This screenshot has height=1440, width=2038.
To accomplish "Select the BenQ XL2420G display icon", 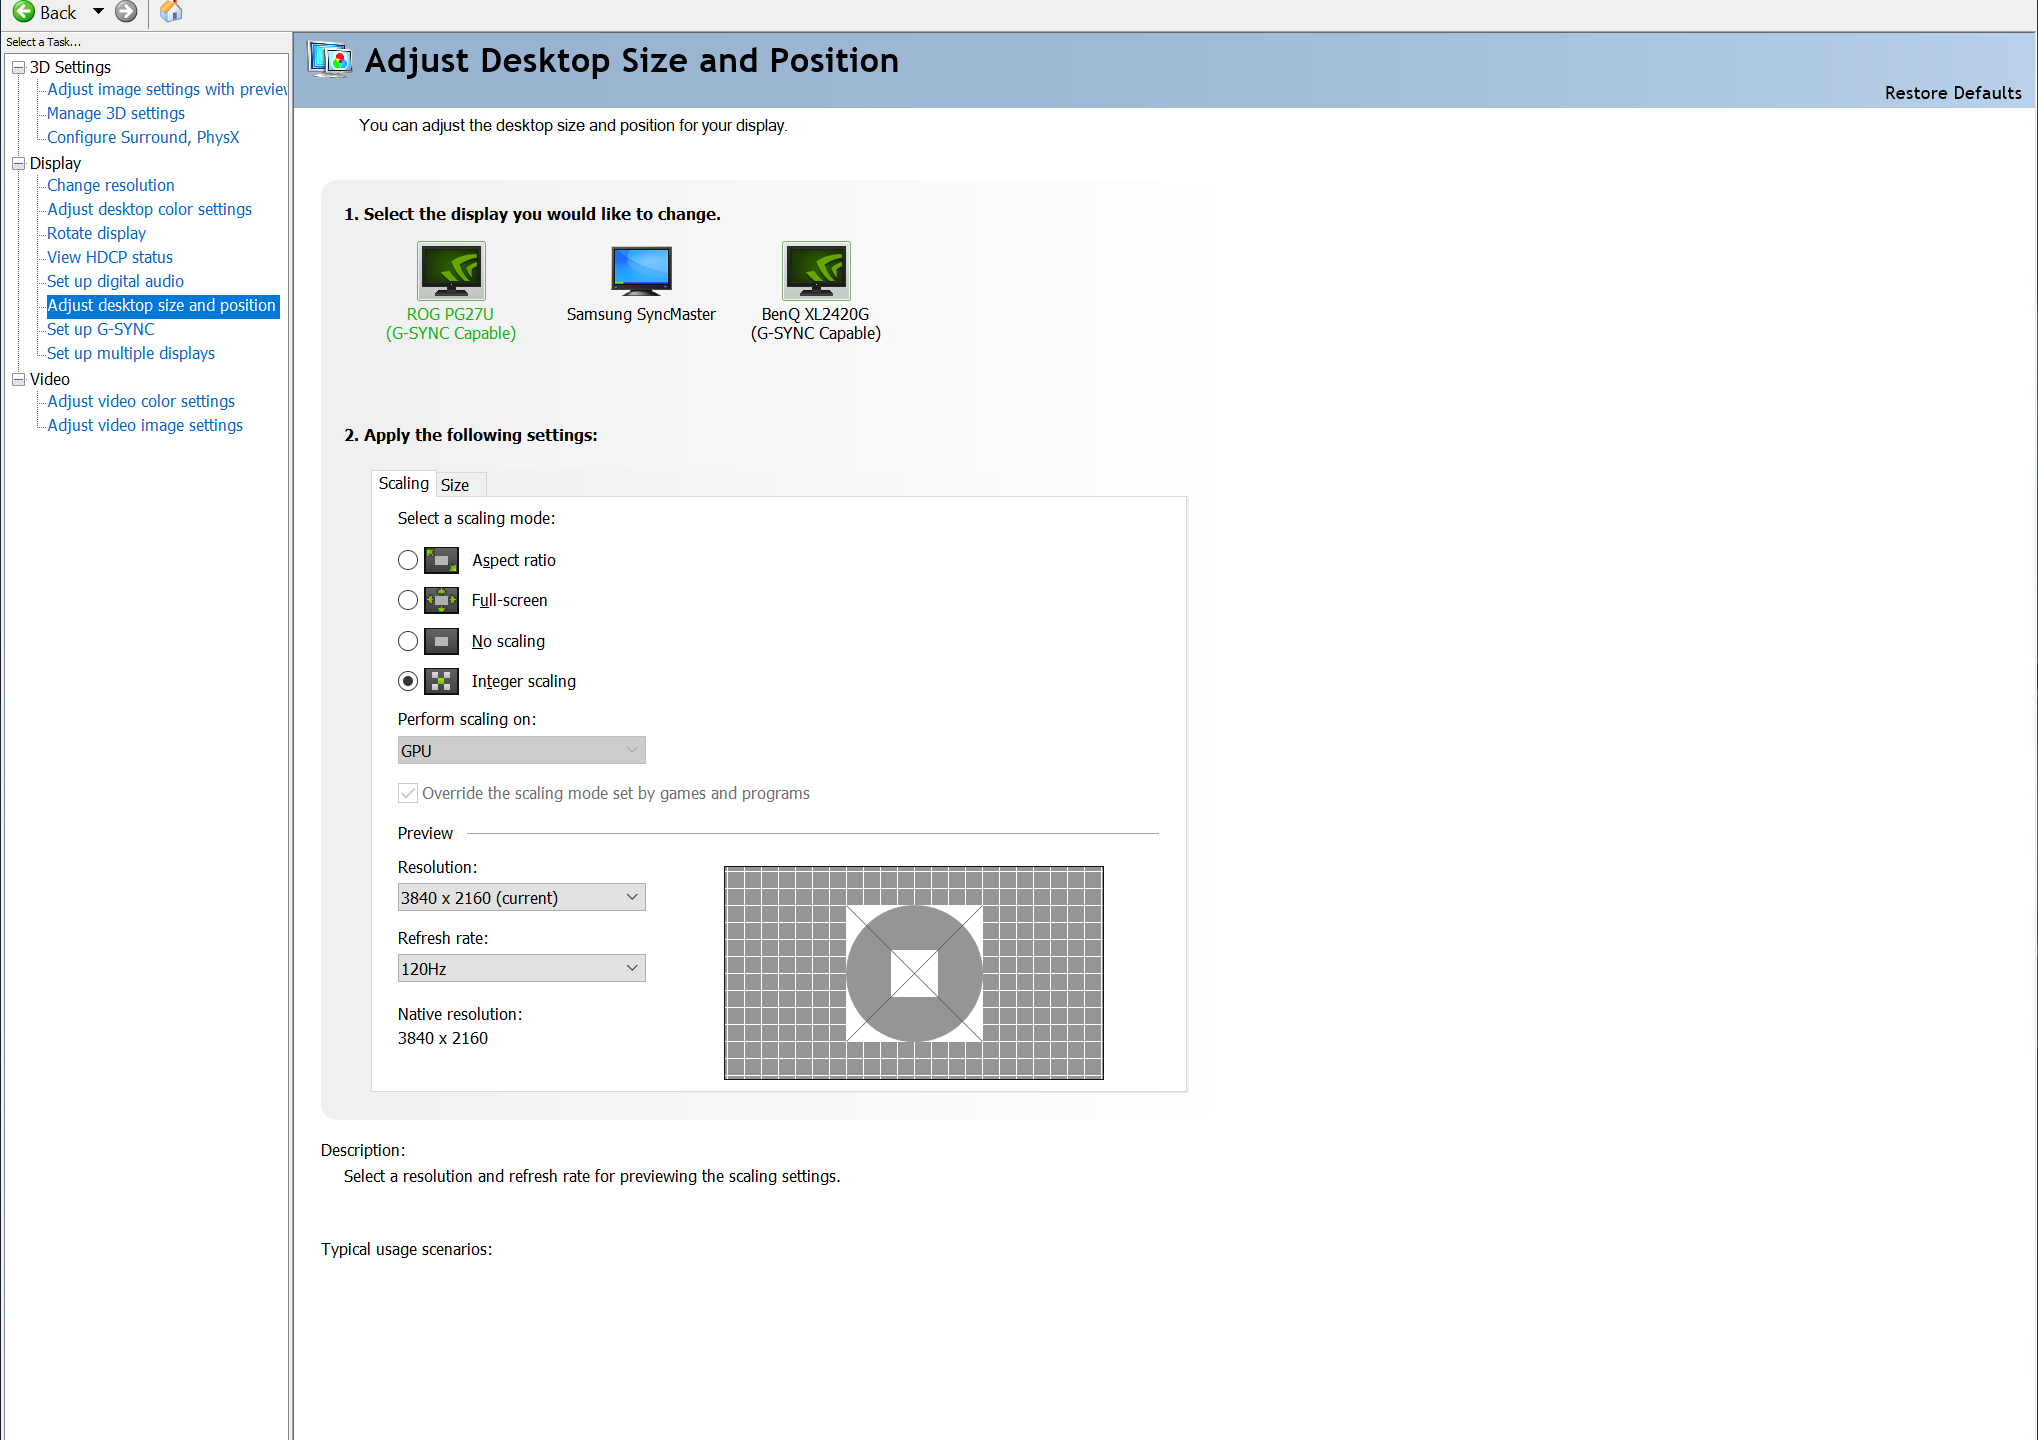I will tap(816, 271).
